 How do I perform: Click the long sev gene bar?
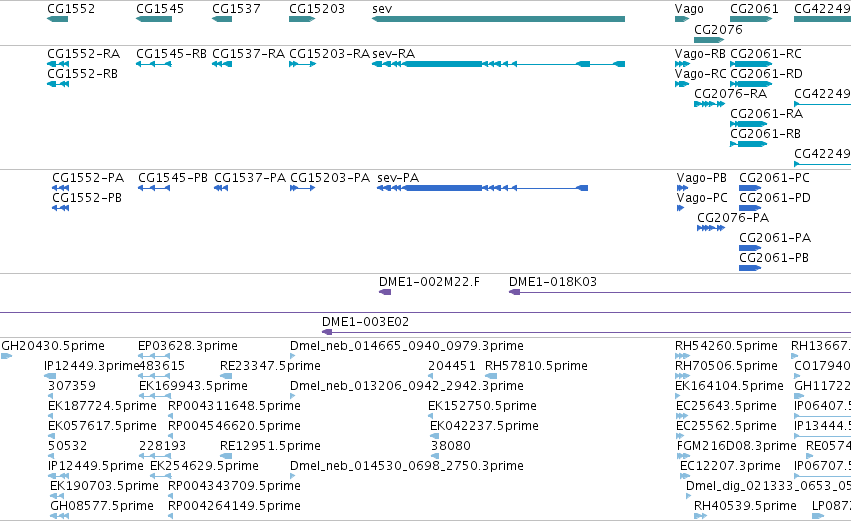pyautogui.click(x=498, y=19)
